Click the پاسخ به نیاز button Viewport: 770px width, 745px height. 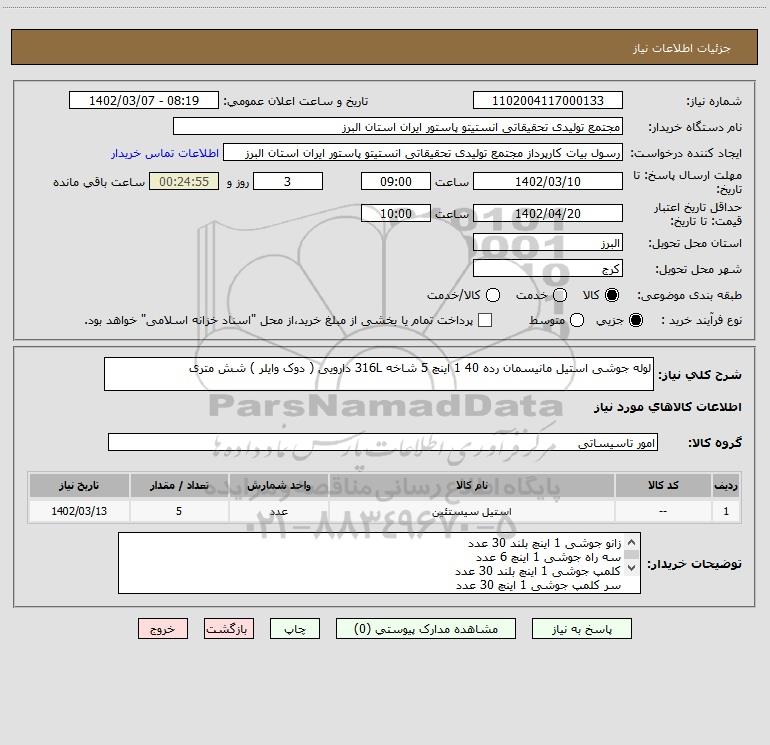coord(581,629)
